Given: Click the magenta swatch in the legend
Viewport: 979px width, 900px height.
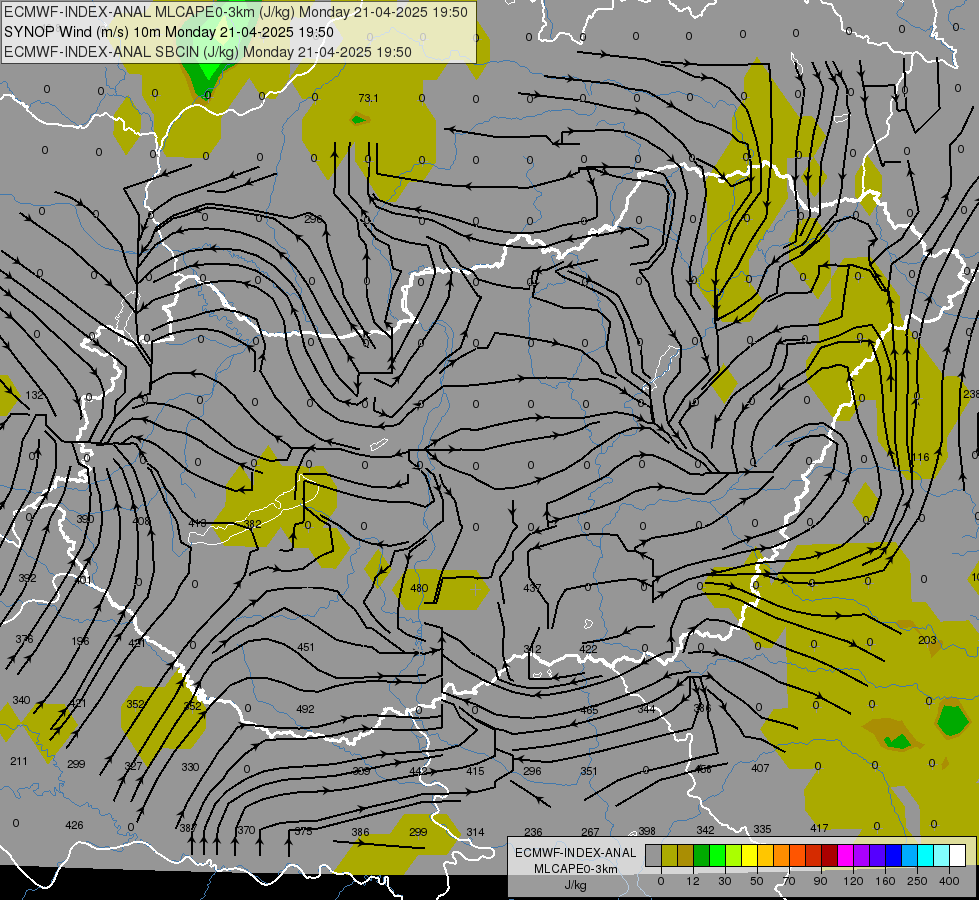Looking at the screenshot, I should (x=845, y=856).
